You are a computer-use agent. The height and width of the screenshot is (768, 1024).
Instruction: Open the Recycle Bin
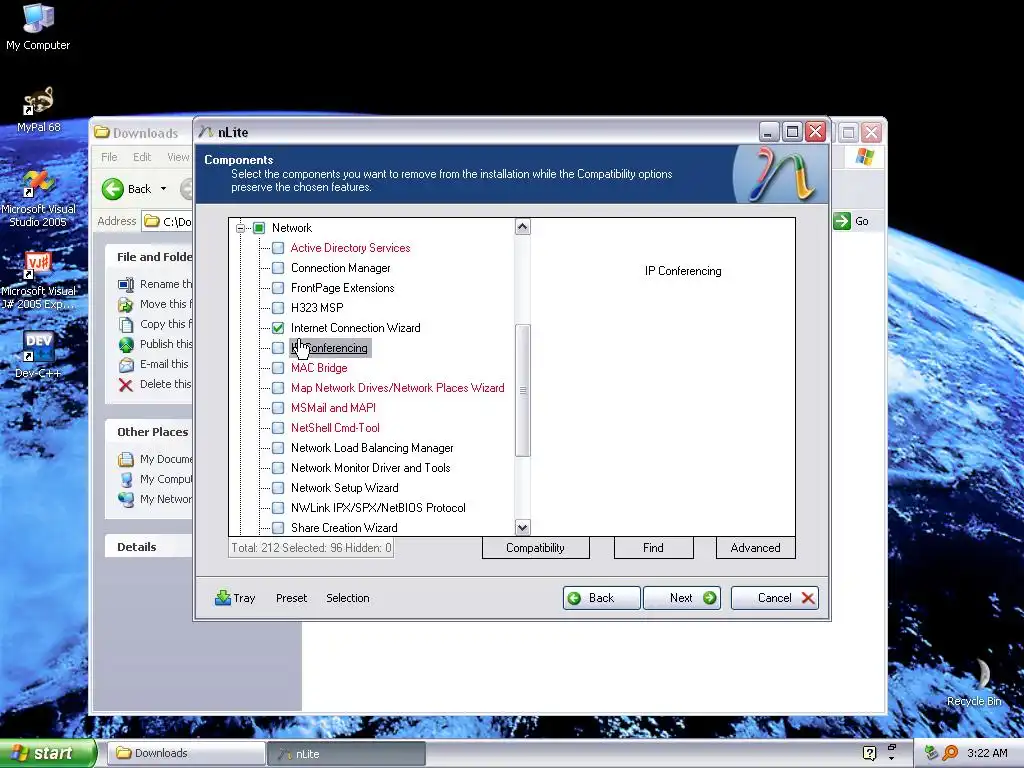coord(974,682)
